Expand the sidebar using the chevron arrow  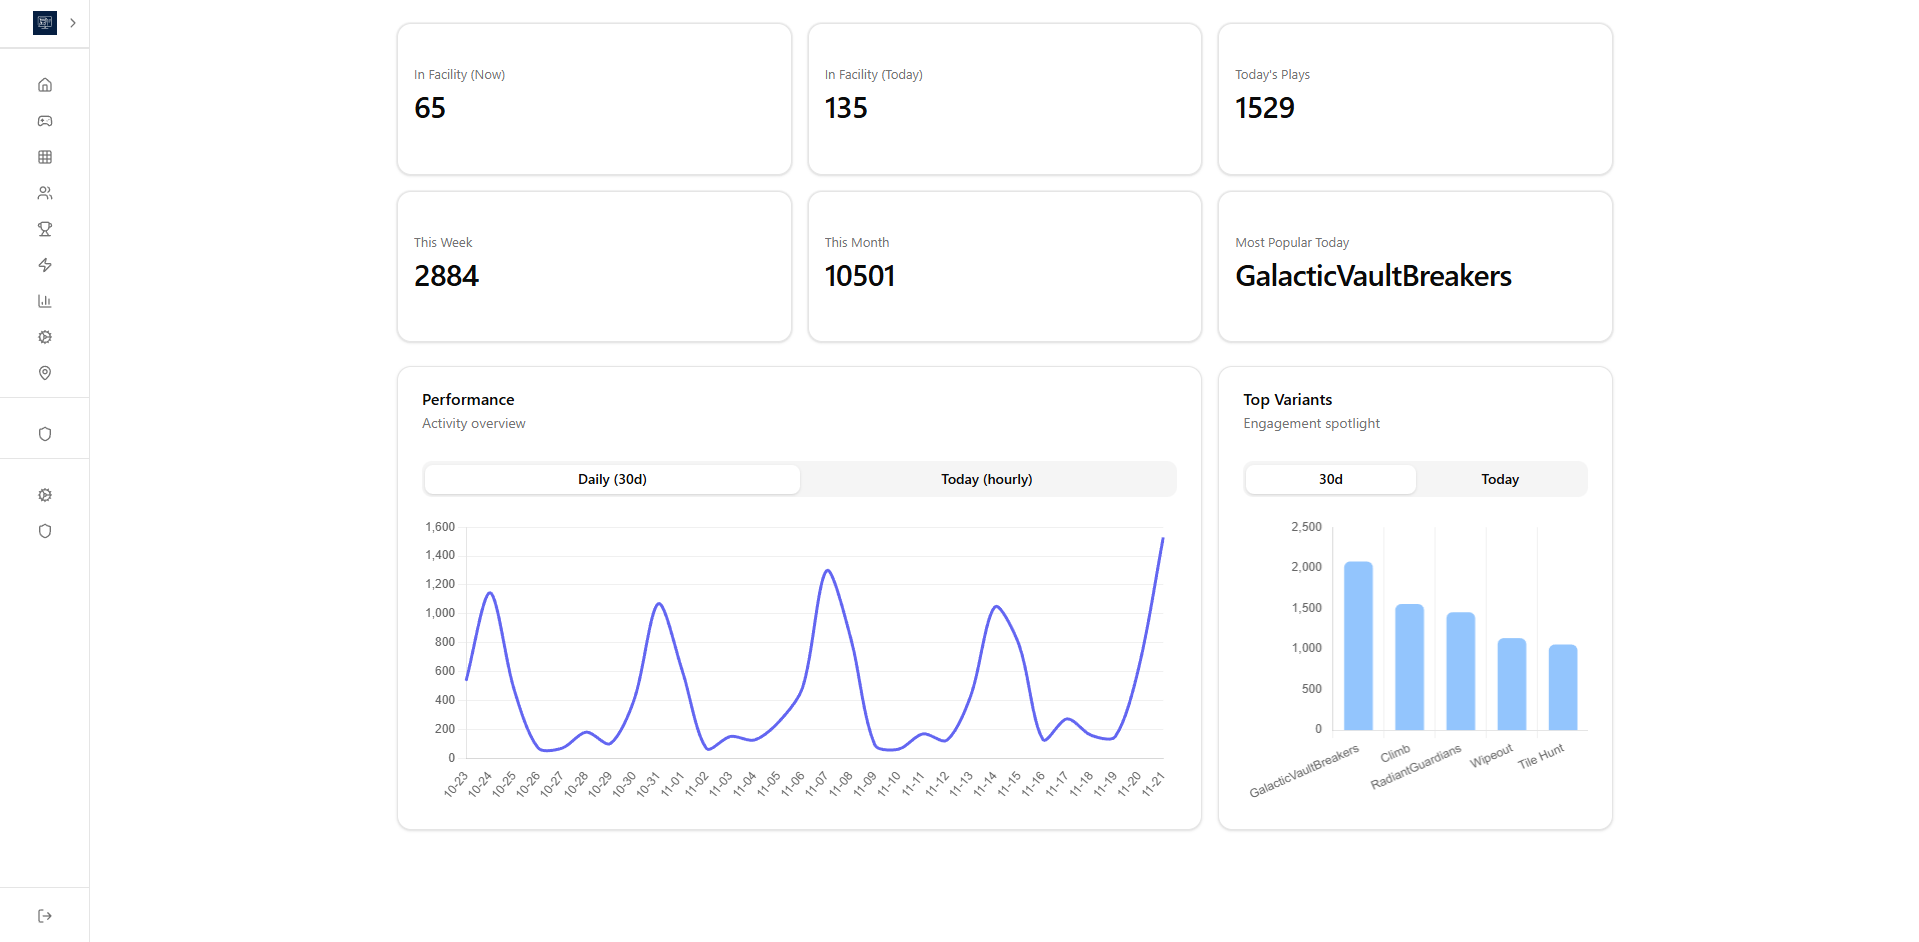point(73,23)
